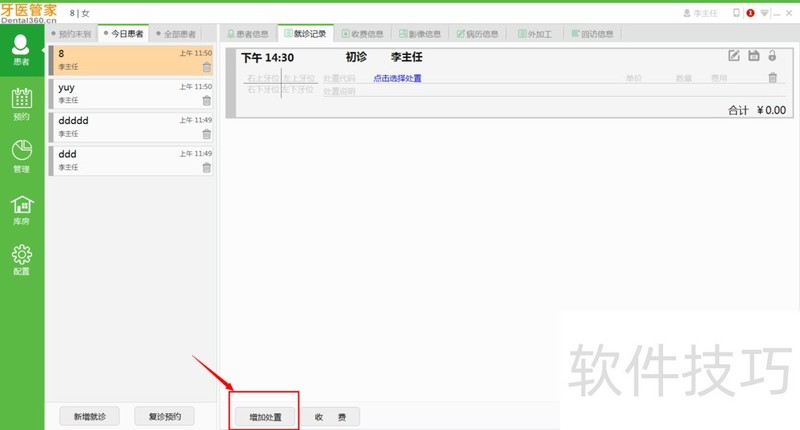
Task: Open the 外加工 tab
Action: pos(535,34)
